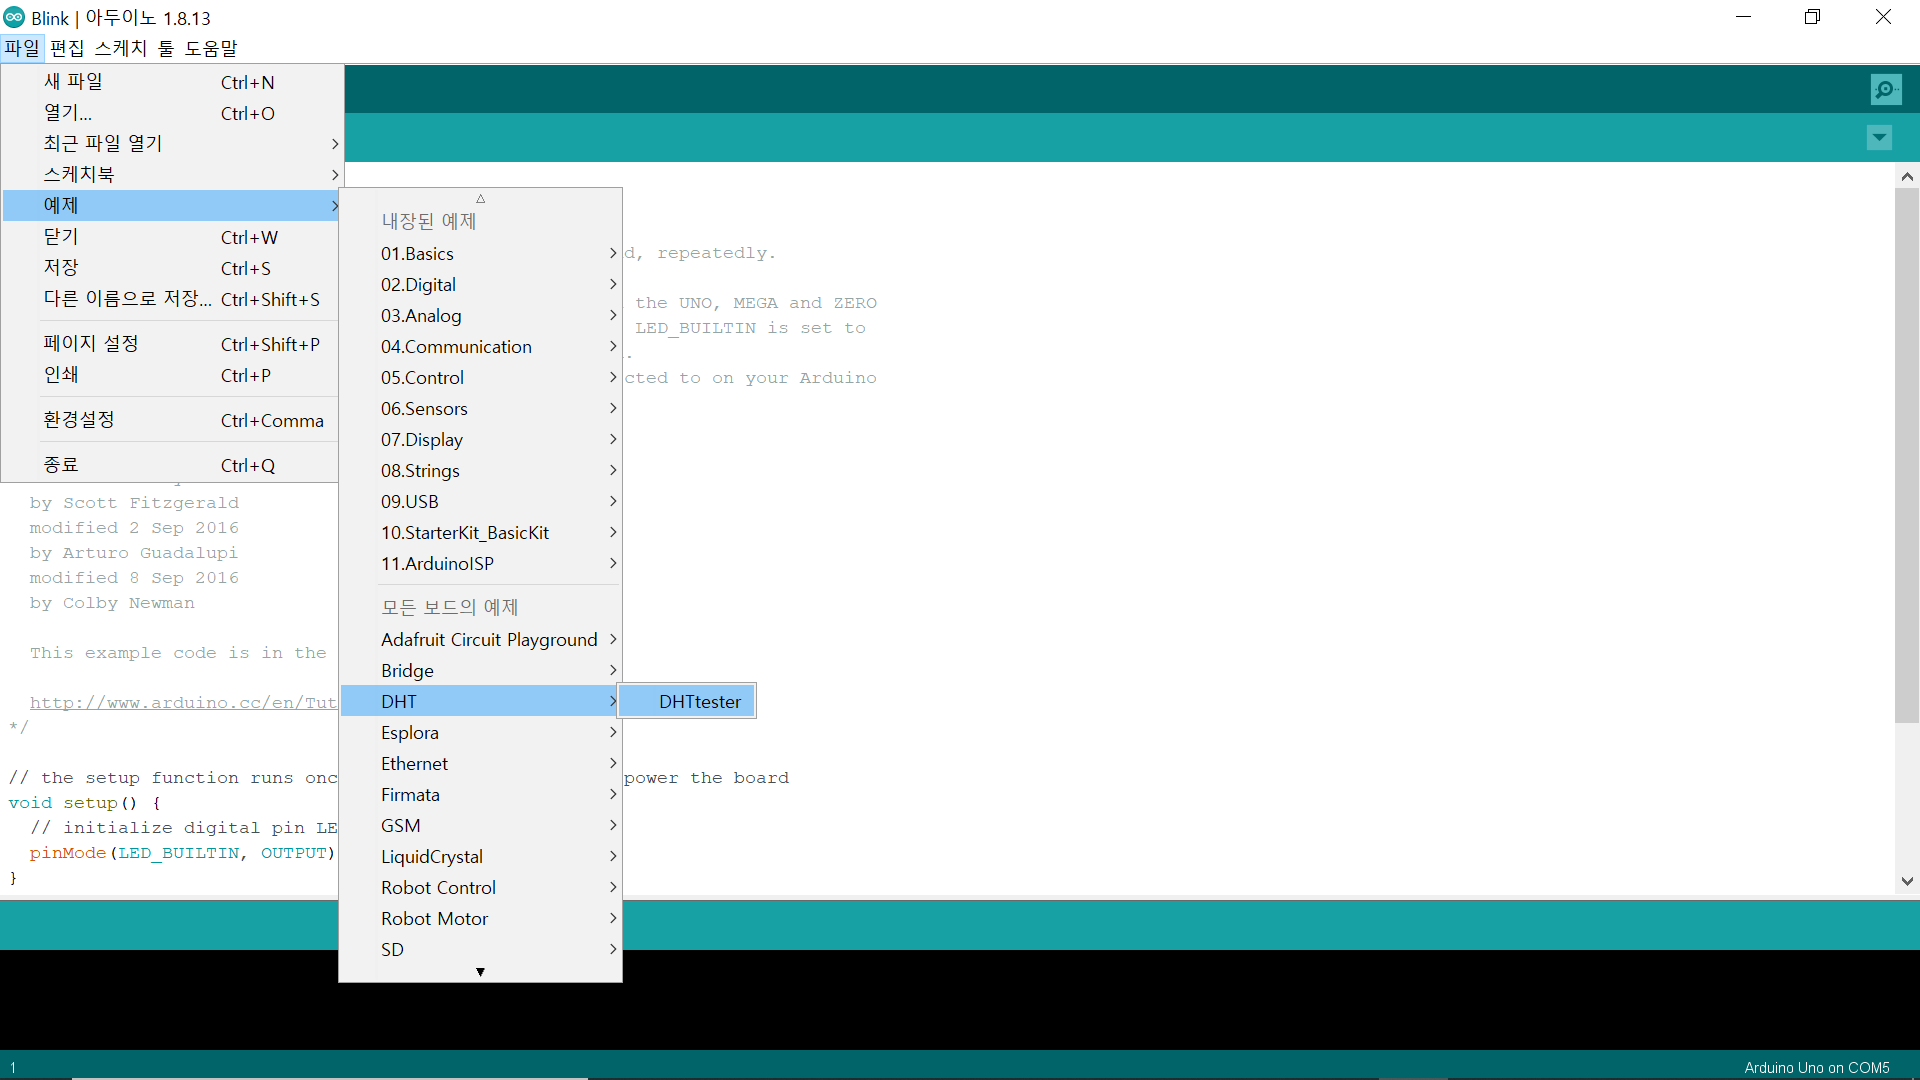1920x1080 pixels.
Task: Click editor scrollbar down arrow
Action: (1907, 881)
